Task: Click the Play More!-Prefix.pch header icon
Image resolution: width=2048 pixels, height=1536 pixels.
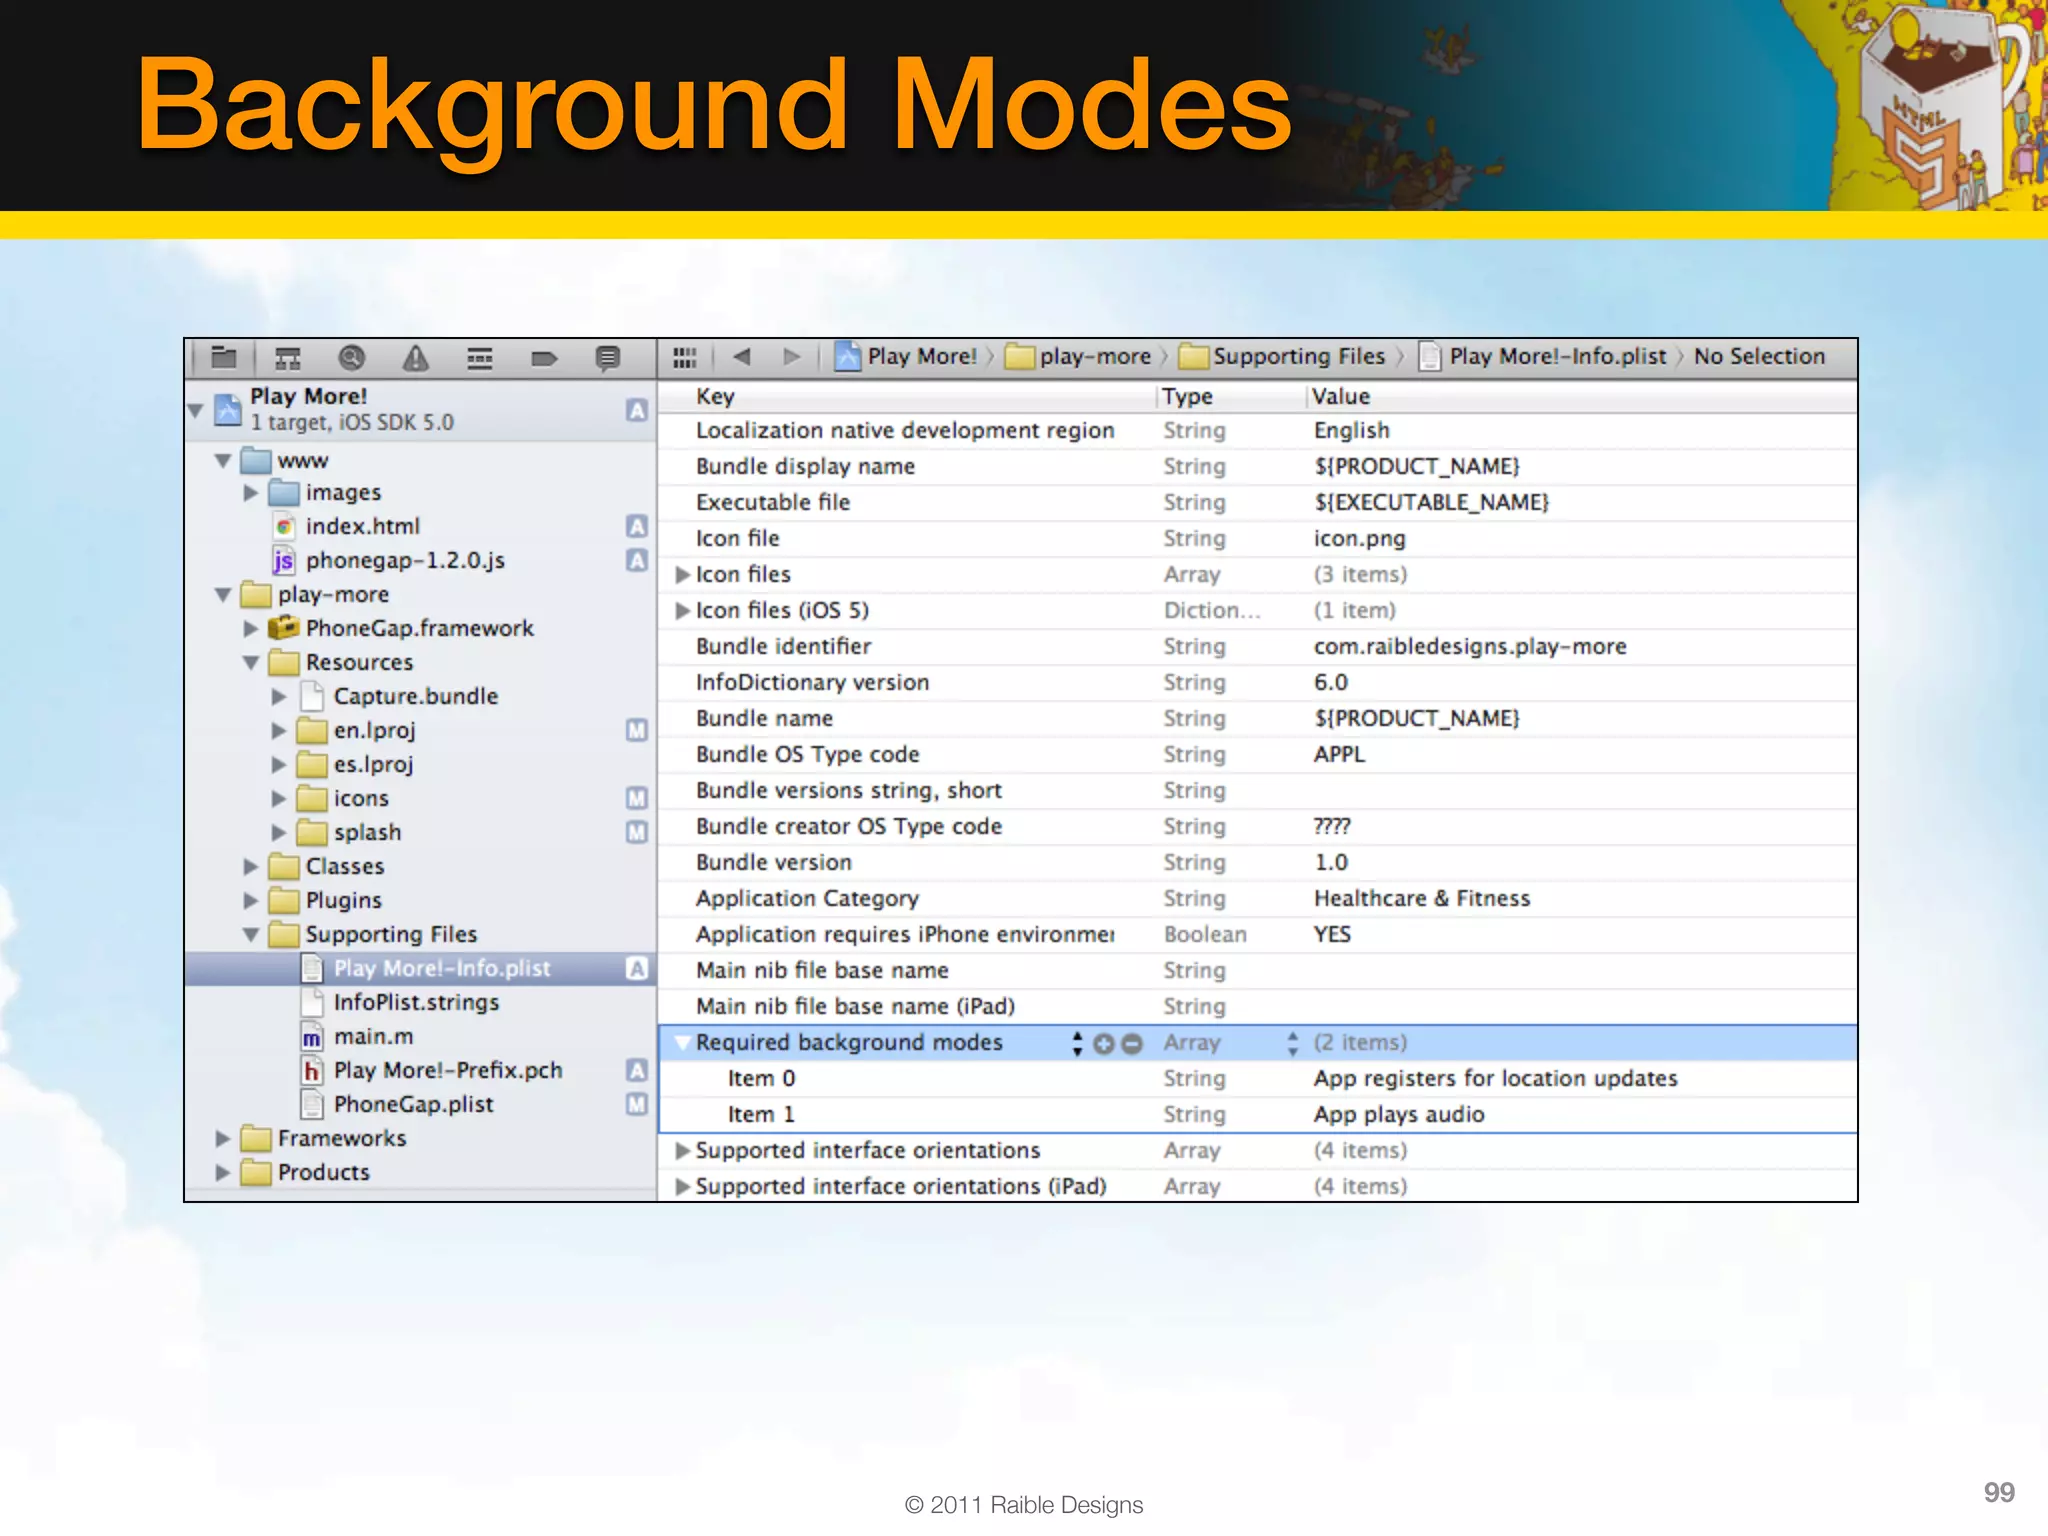Action: [312, 1071]
